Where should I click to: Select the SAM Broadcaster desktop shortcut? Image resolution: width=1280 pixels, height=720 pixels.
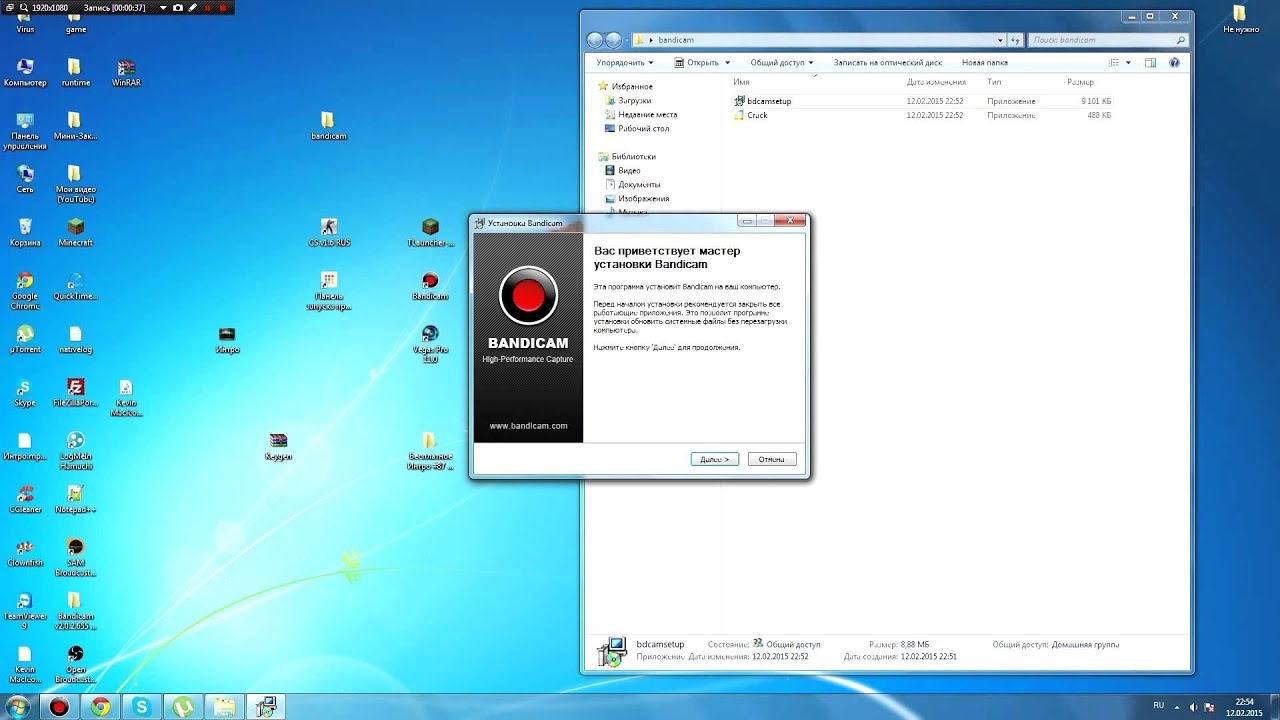[76, 558]
